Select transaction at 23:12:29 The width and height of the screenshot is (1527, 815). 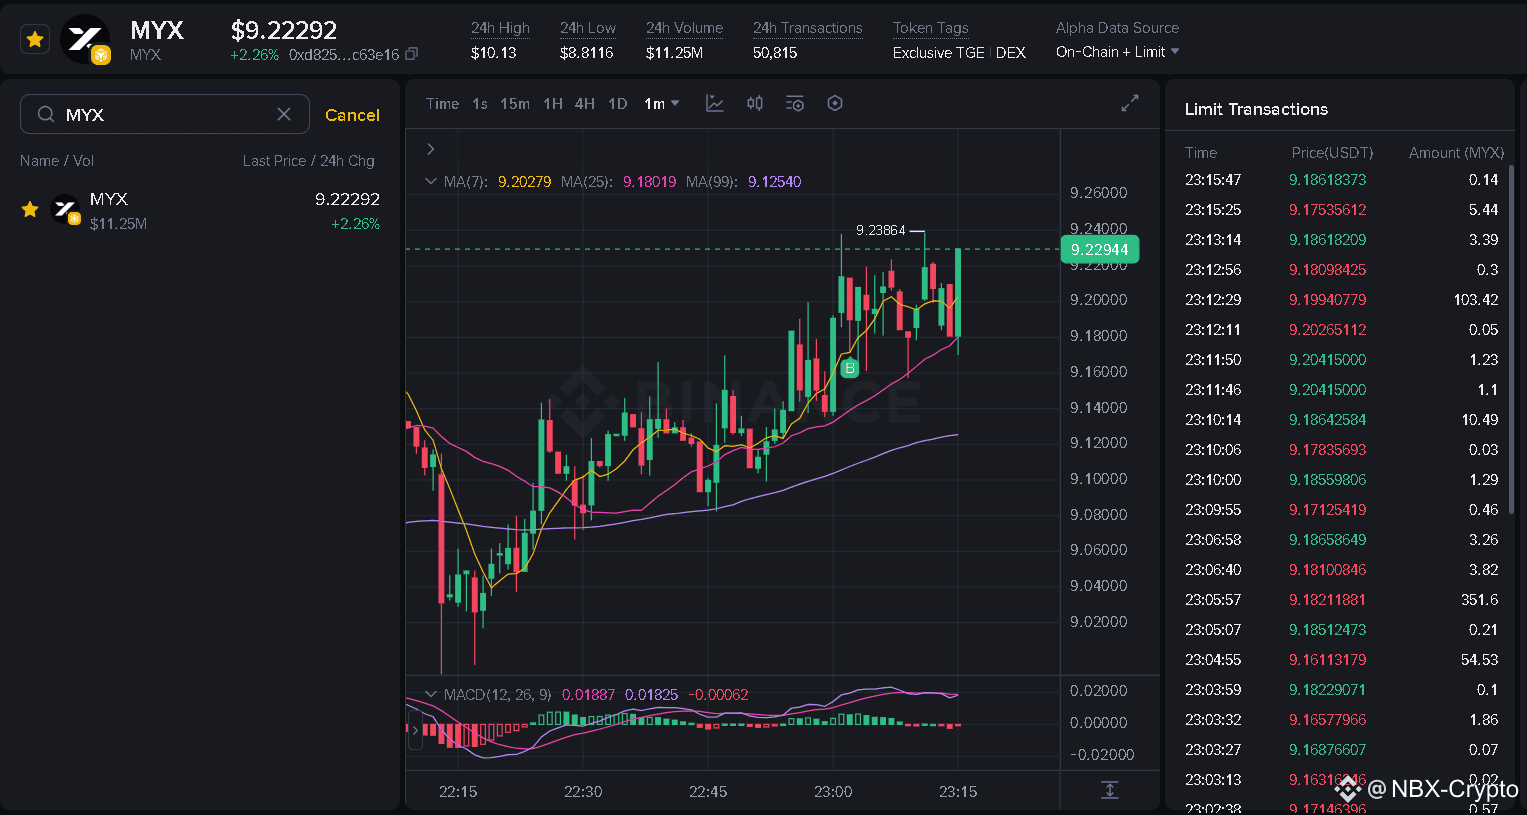pos(1341,300)
